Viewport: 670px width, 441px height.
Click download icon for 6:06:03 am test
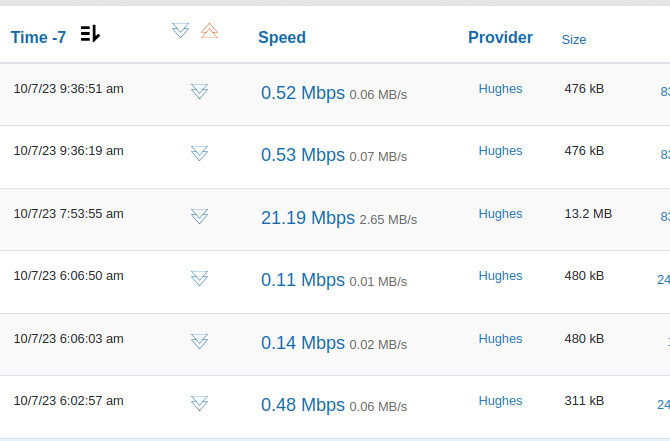coord(199,341)
